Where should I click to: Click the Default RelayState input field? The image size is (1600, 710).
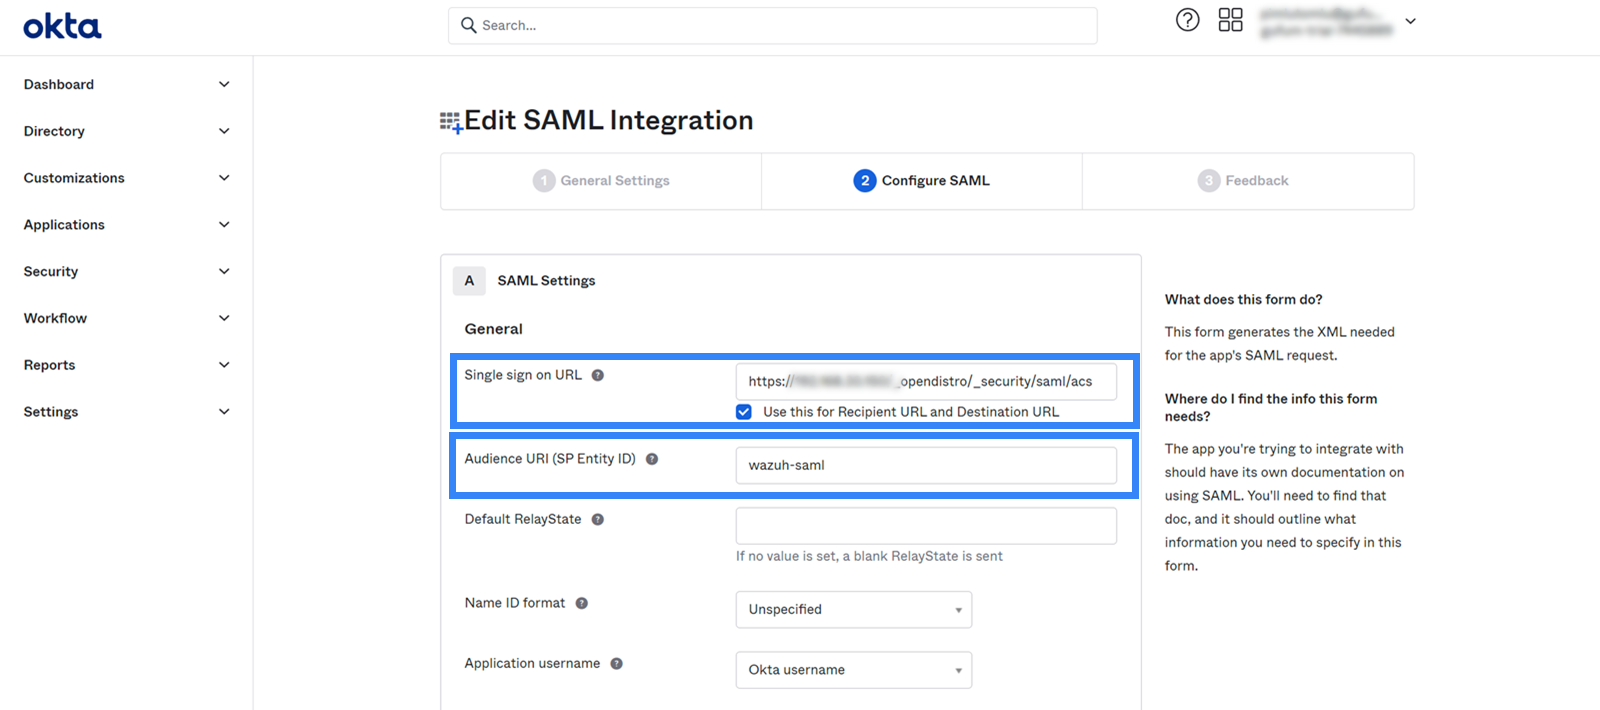926,526
